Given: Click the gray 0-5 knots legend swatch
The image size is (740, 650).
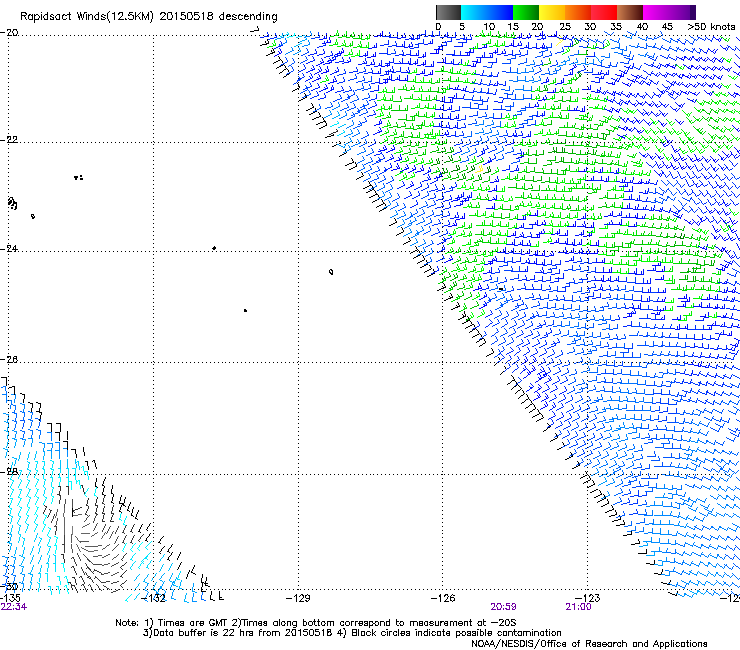Looking at the screenshot, I should (448, 12).
